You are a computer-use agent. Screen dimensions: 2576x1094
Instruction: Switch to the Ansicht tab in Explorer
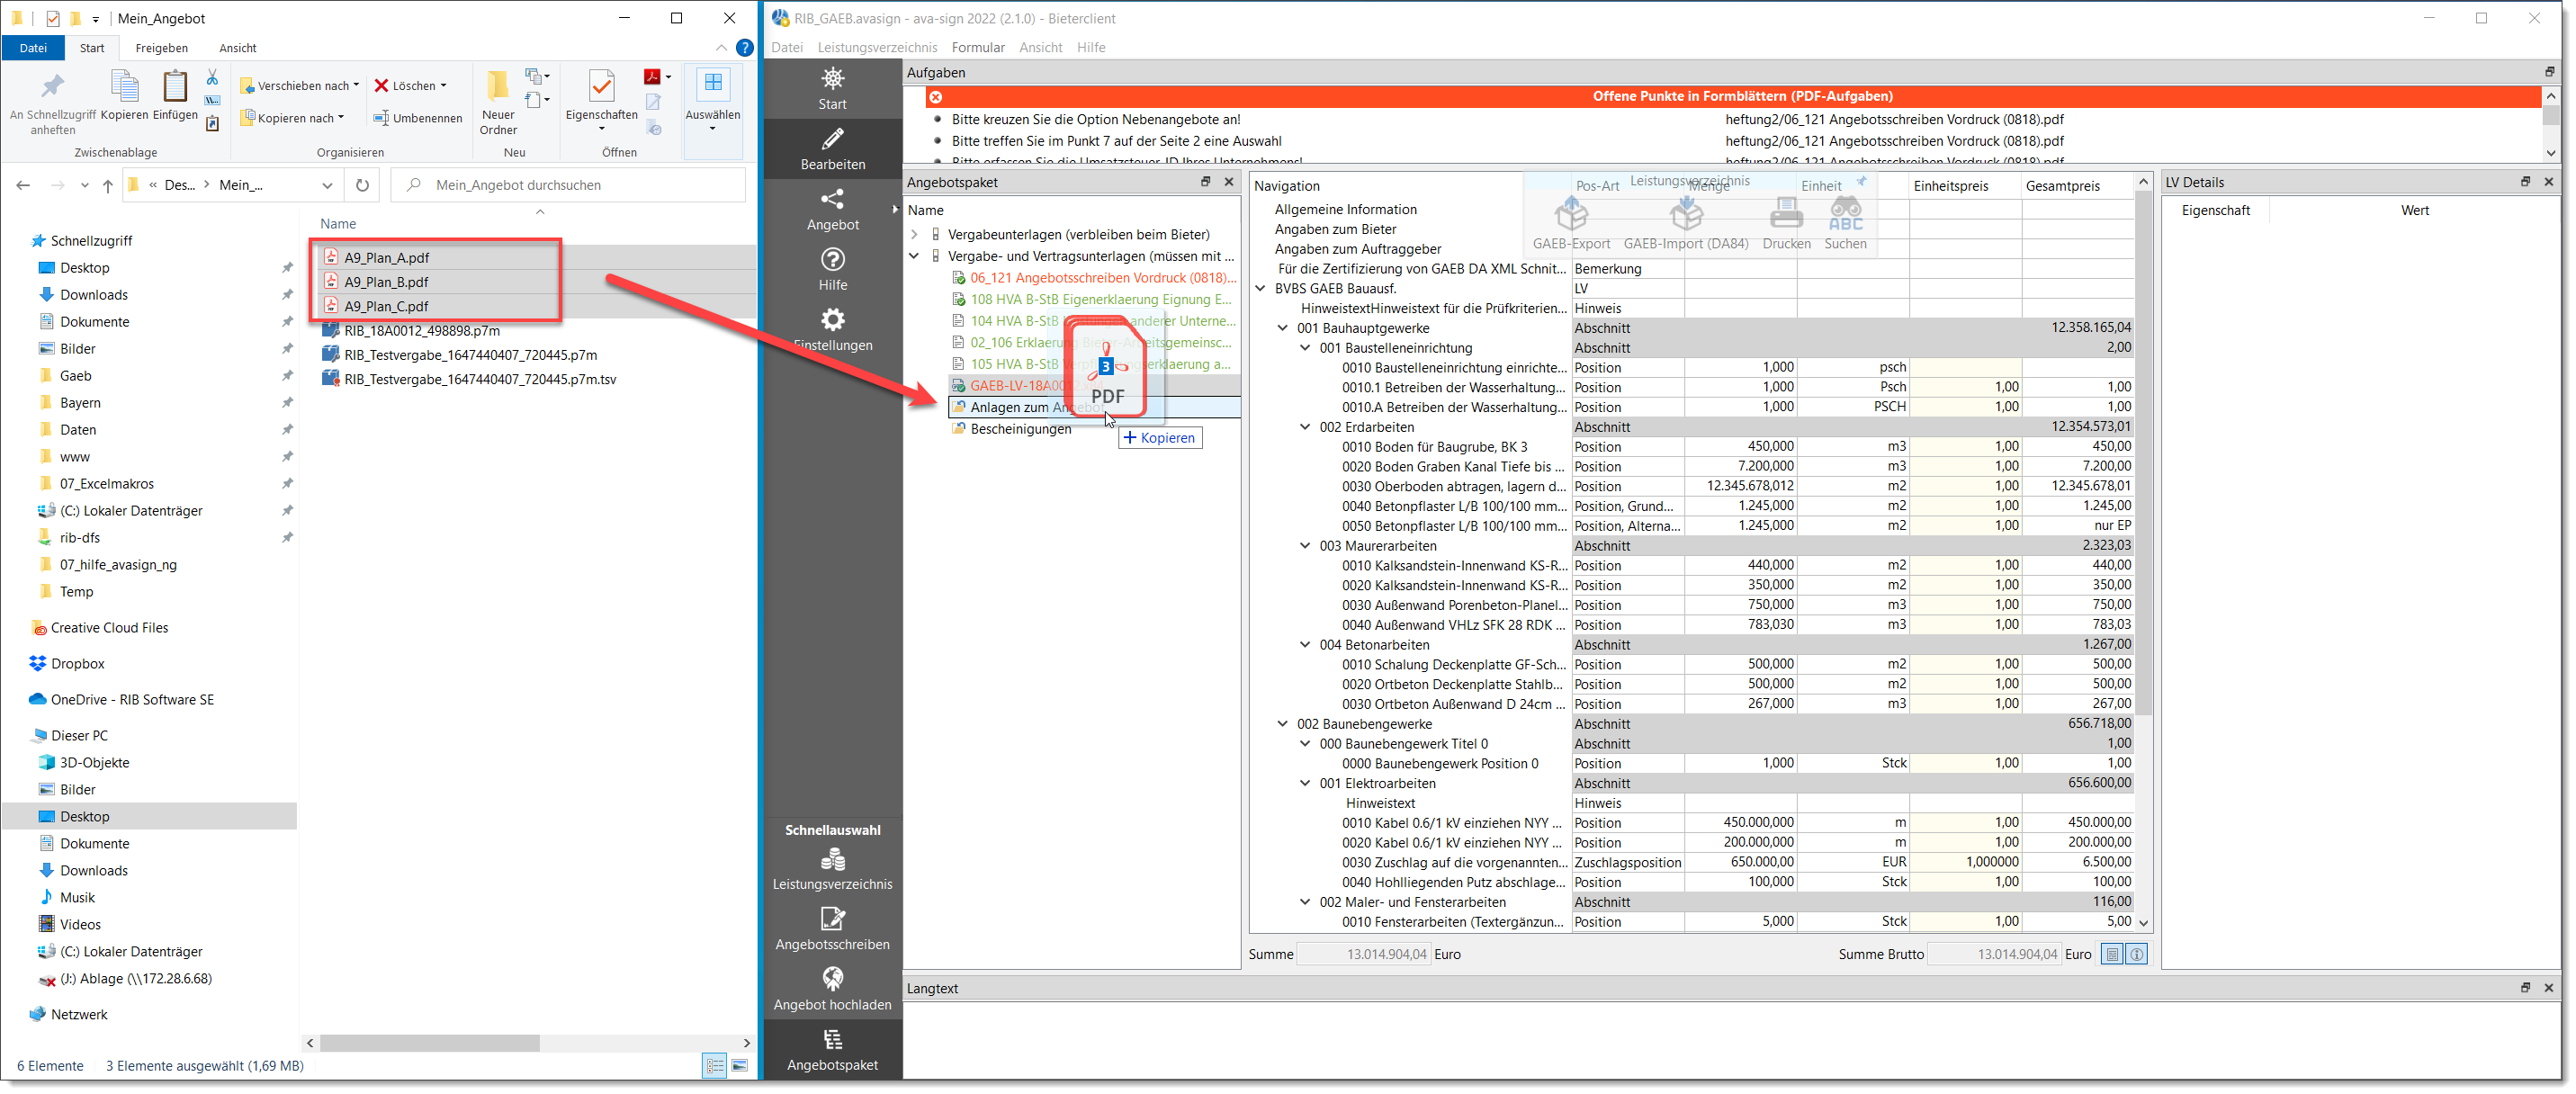click(238, 48)
